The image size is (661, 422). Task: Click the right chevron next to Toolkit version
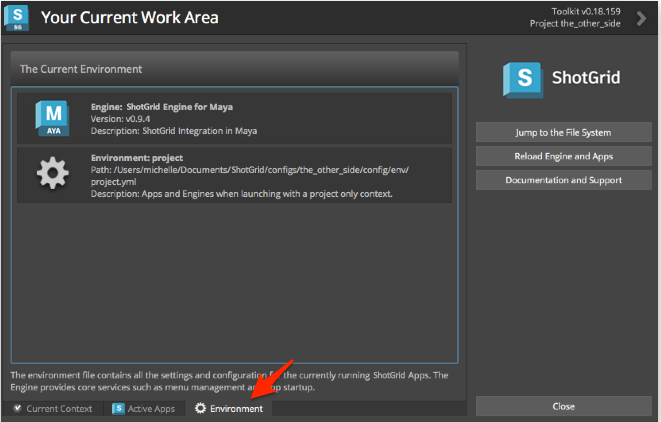(641, 18)
